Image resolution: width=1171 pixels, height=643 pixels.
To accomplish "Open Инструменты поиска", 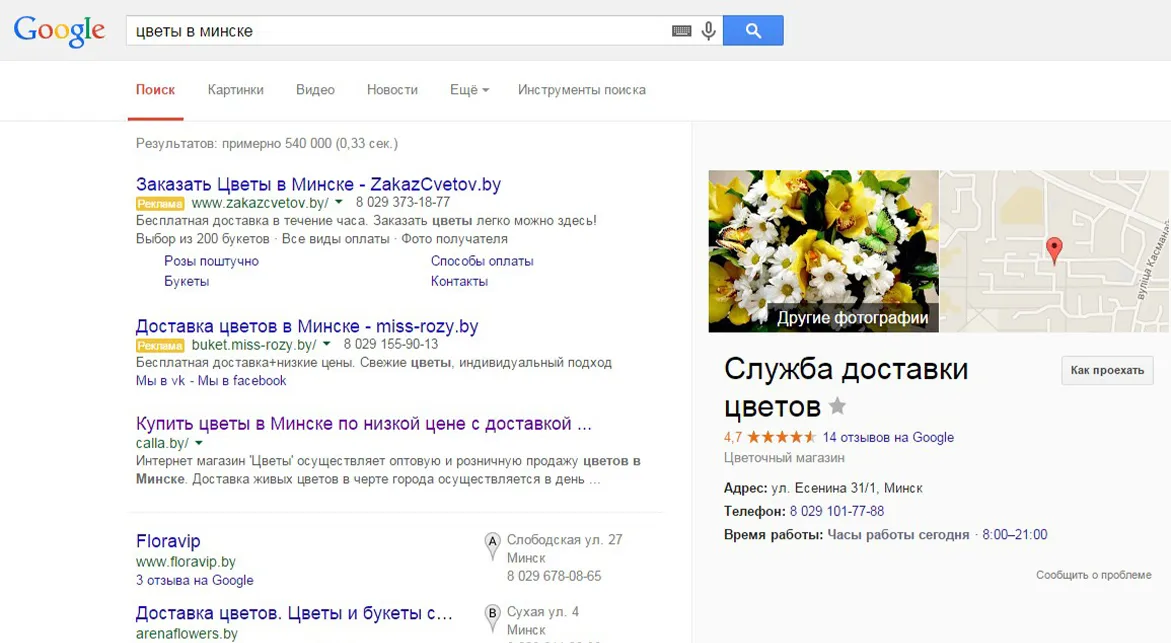I will [x=582, y=90].
